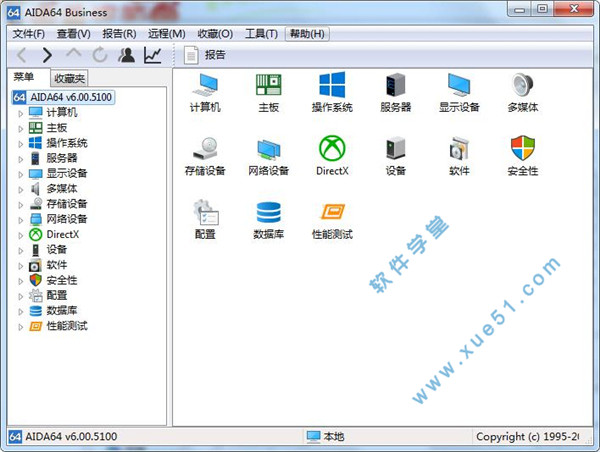
Task: Open the 主板 motherboard icon in the right pane
Action: 269,92
